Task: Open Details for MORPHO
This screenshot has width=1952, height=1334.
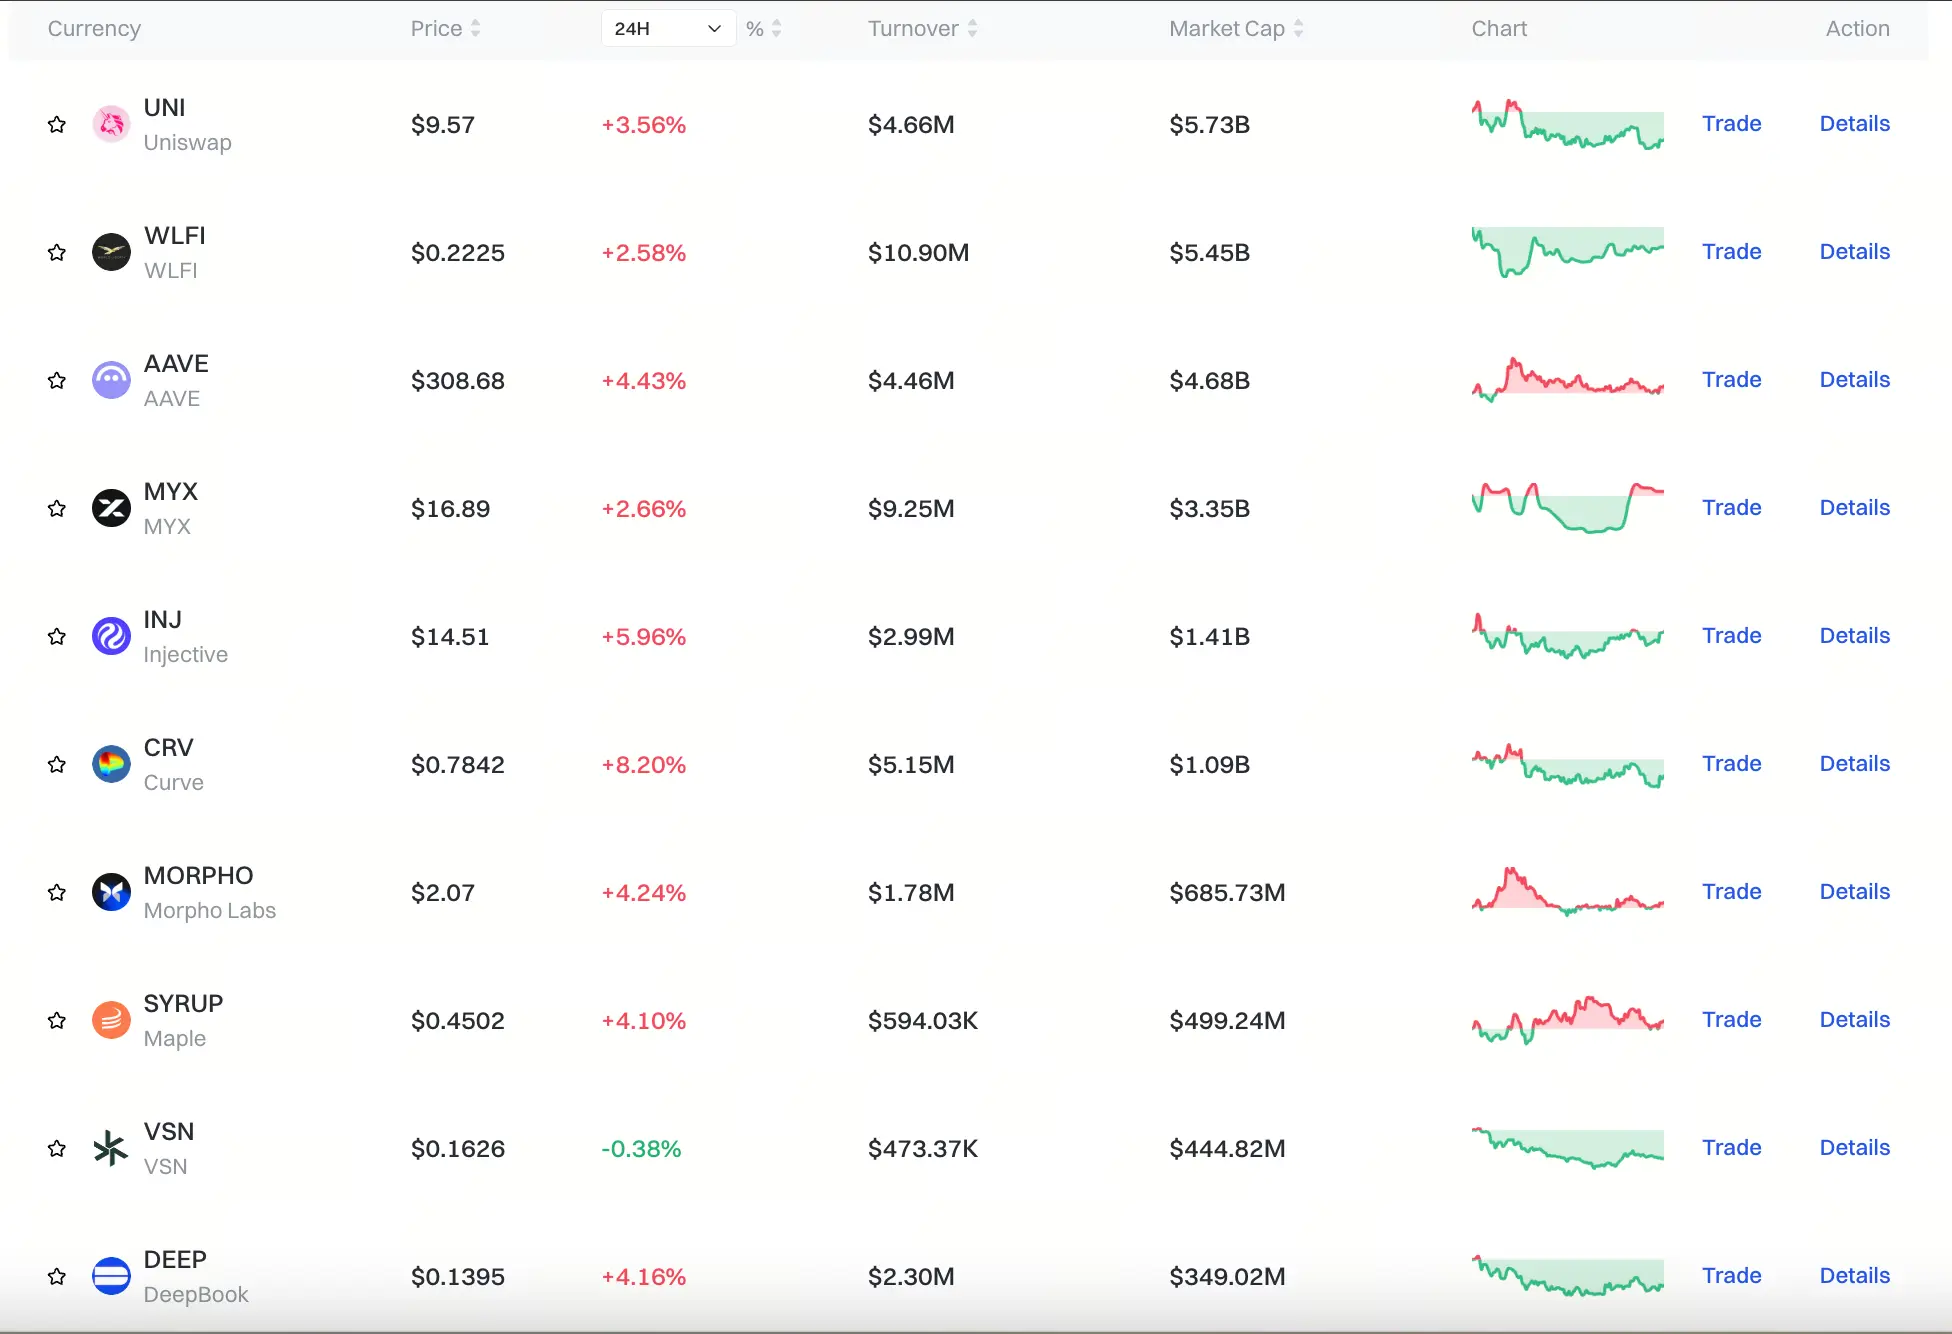Action: (x=1854, y=892)
